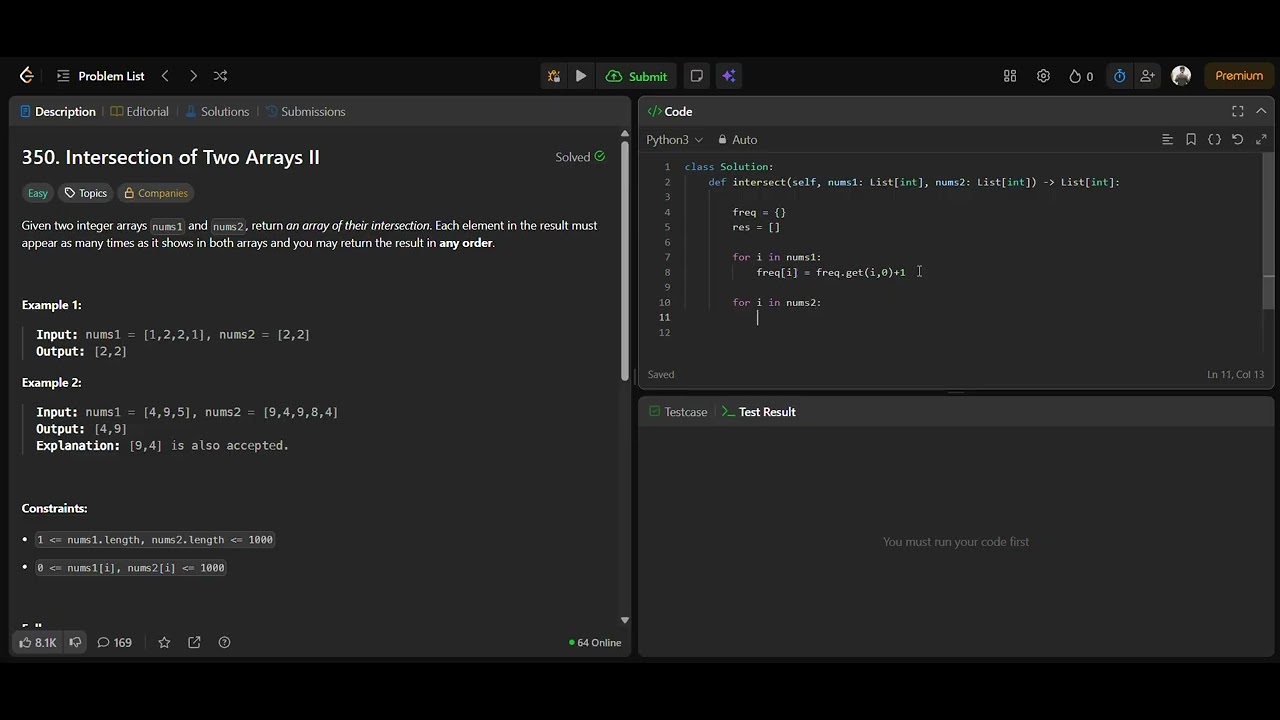Switch to the Solutions tab

pos(217,112)
